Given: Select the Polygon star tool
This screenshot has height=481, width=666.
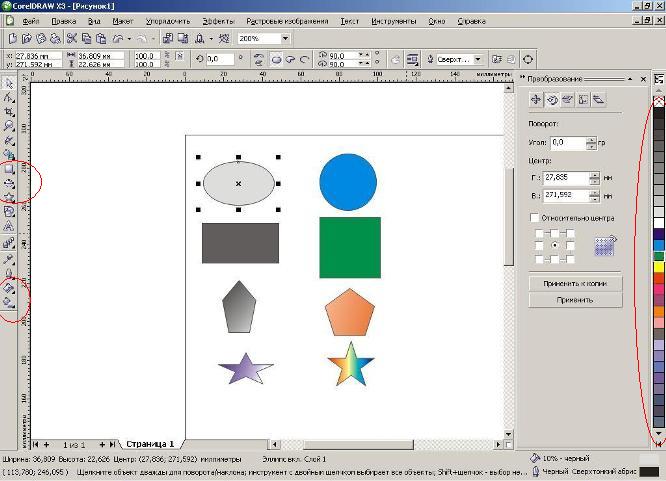Looking at the screenshot, I should pyautogui.click(x=8, y=198).
